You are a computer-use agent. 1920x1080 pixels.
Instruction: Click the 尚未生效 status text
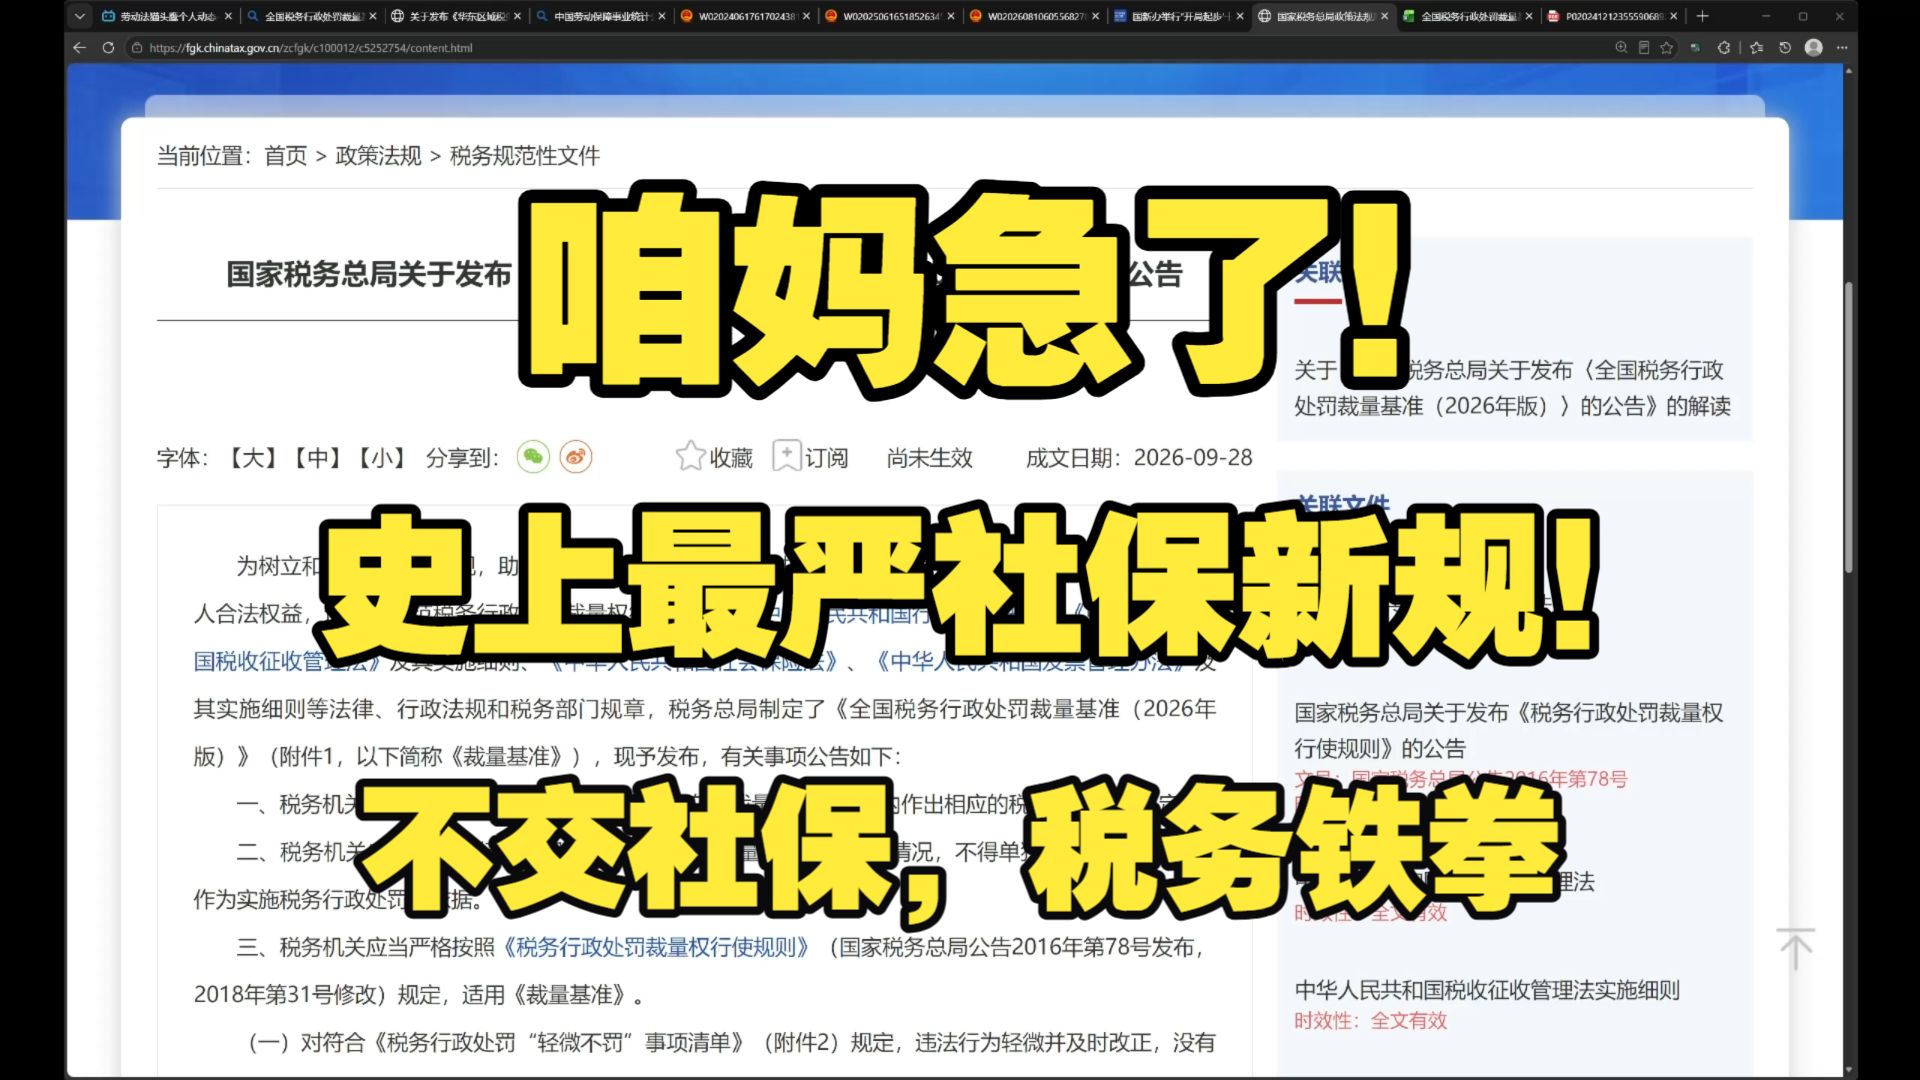tap(929, 458)
